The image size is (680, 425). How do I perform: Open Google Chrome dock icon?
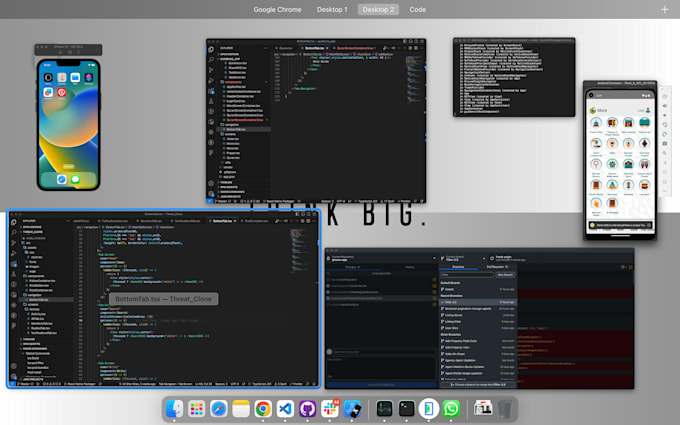click(x=263, y=409)
